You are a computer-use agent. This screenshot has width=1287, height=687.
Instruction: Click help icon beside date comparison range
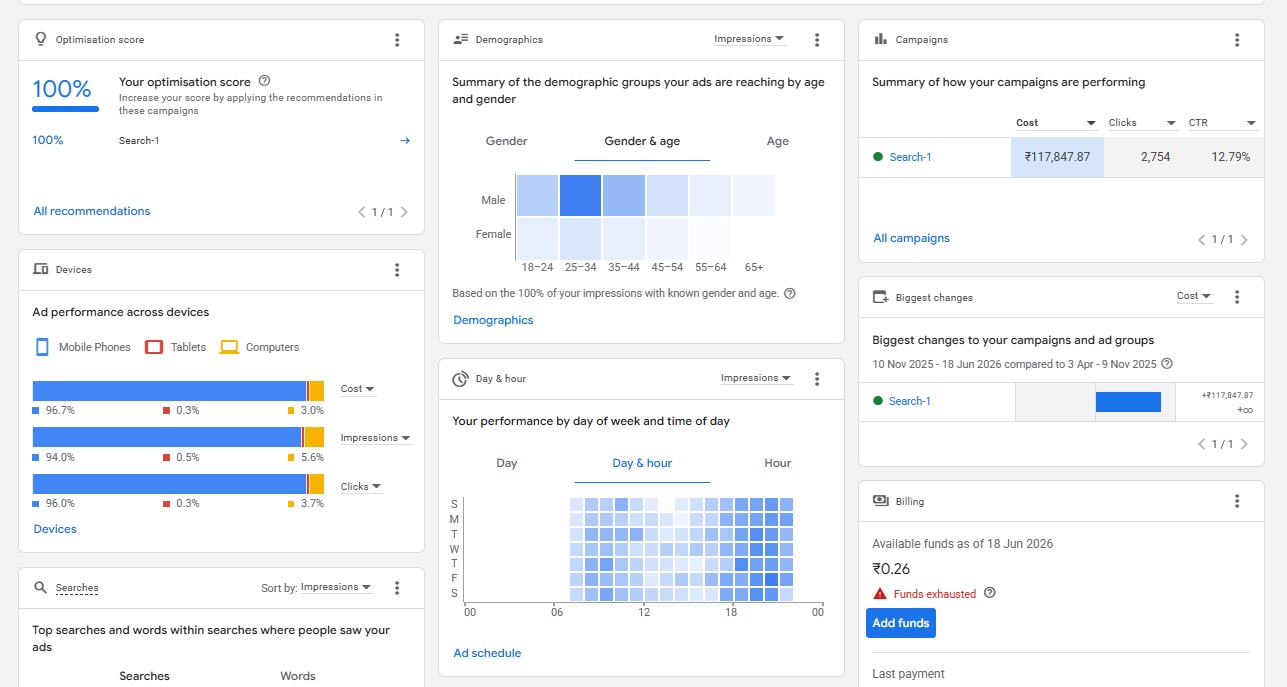point(1167,364)
